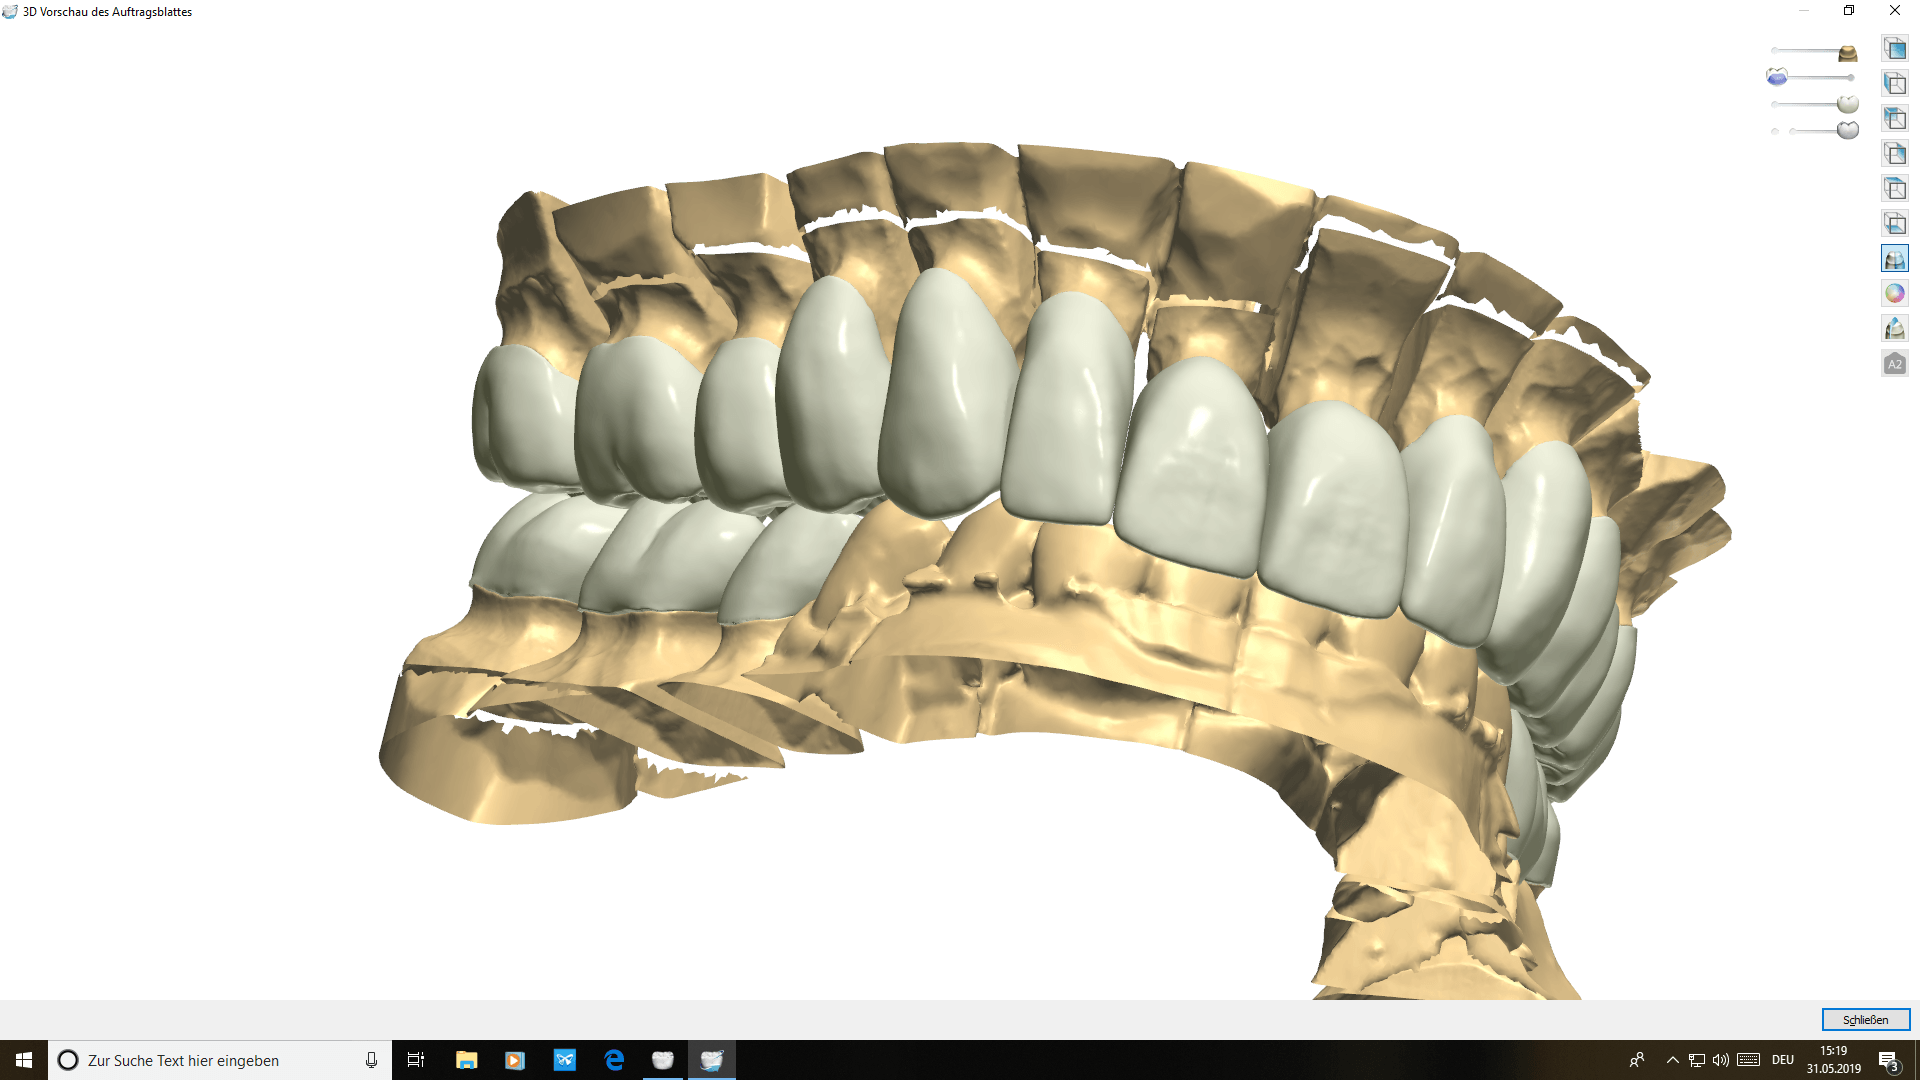Screen dimensions: 1920x1080
Task: Switch to the bottom view cube icon
Action: [1894, 223]
